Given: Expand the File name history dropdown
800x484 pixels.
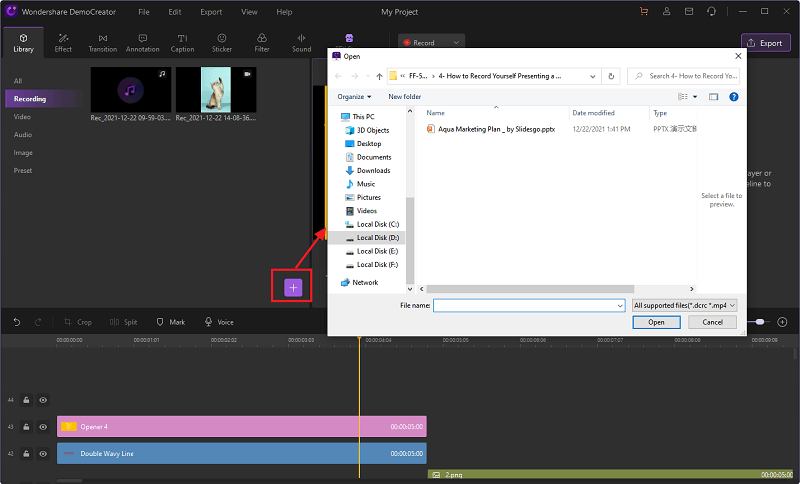Looking at the screenshot, I should (x=620, y=305).
